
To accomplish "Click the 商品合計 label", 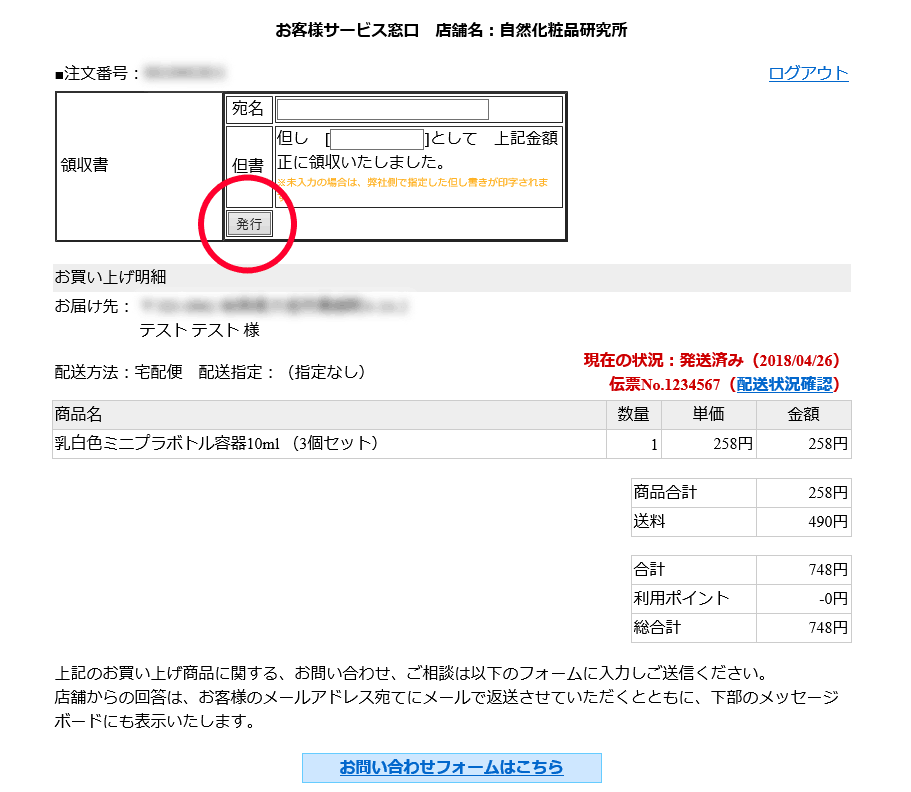I will point(665,492).
